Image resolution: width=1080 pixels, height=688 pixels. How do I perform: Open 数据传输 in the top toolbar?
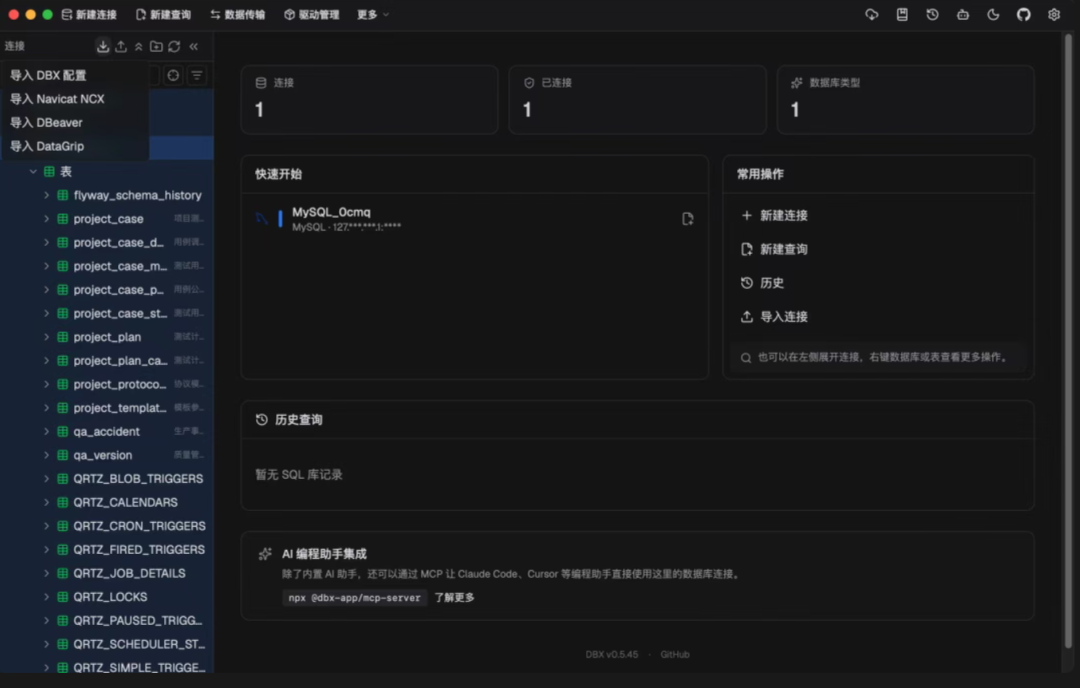238,14
